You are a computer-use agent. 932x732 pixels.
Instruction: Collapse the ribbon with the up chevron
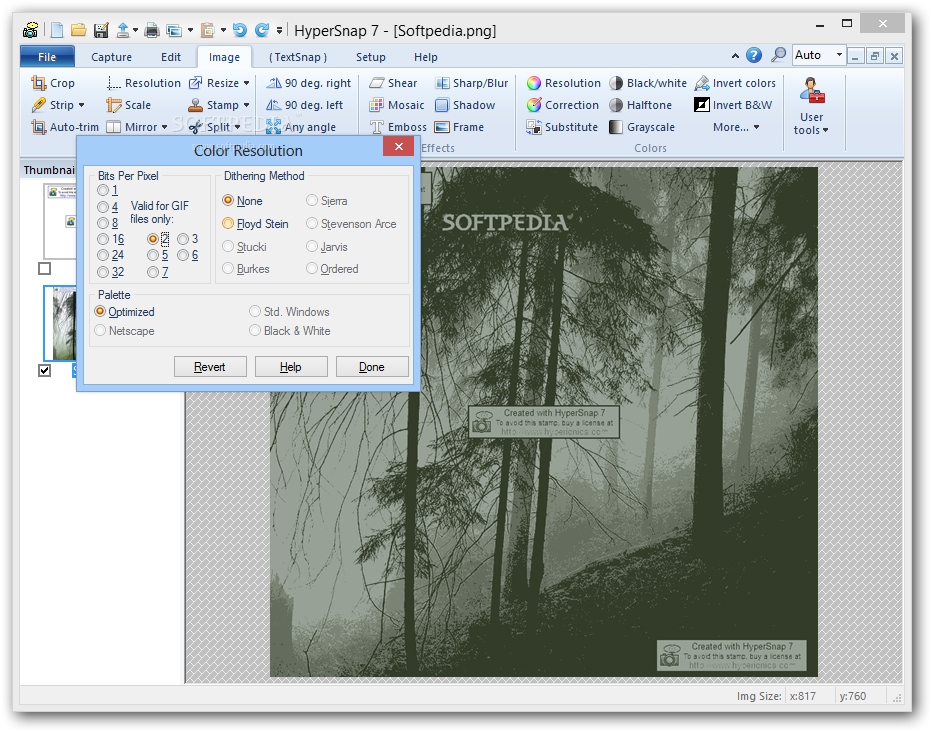click(x=735, y=56)
